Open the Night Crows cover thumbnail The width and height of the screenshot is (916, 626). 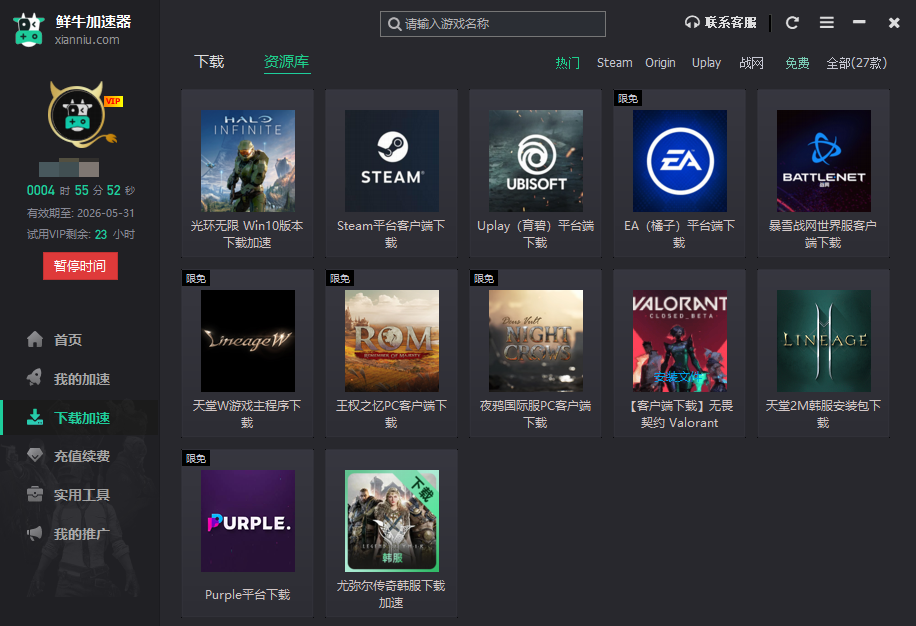click(536, 340)
